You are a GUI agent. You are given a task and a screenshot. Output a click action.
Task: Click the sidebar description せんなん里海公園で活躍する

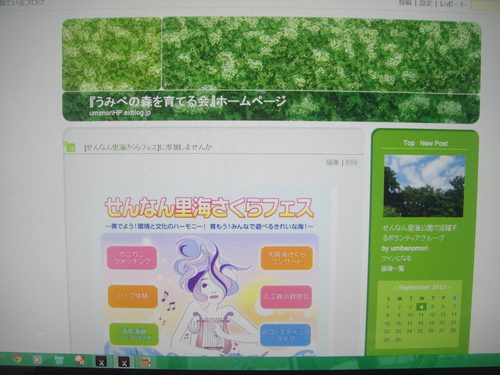click(x=419, y=233)
